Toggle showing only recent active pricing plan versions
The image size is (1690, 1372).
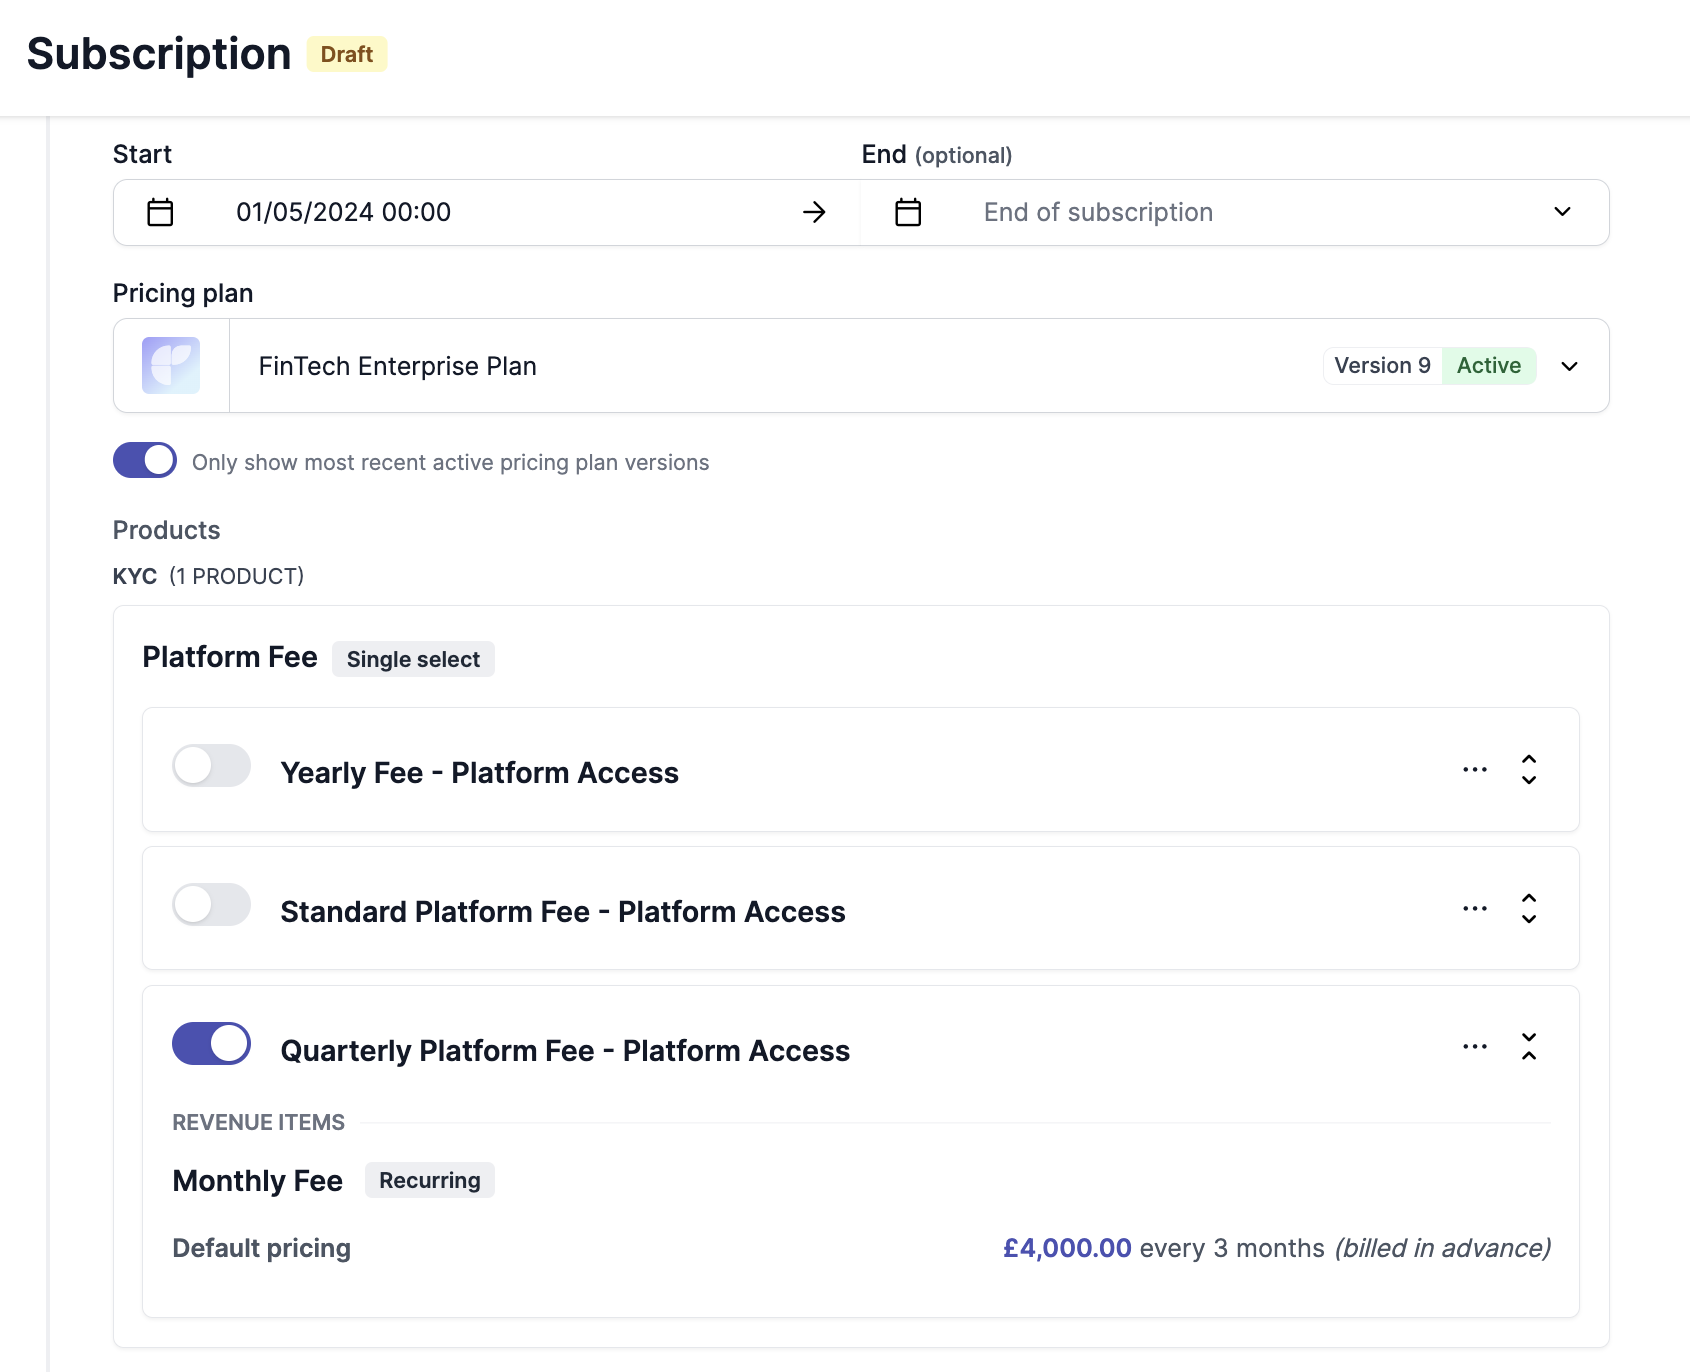[145, 460]
